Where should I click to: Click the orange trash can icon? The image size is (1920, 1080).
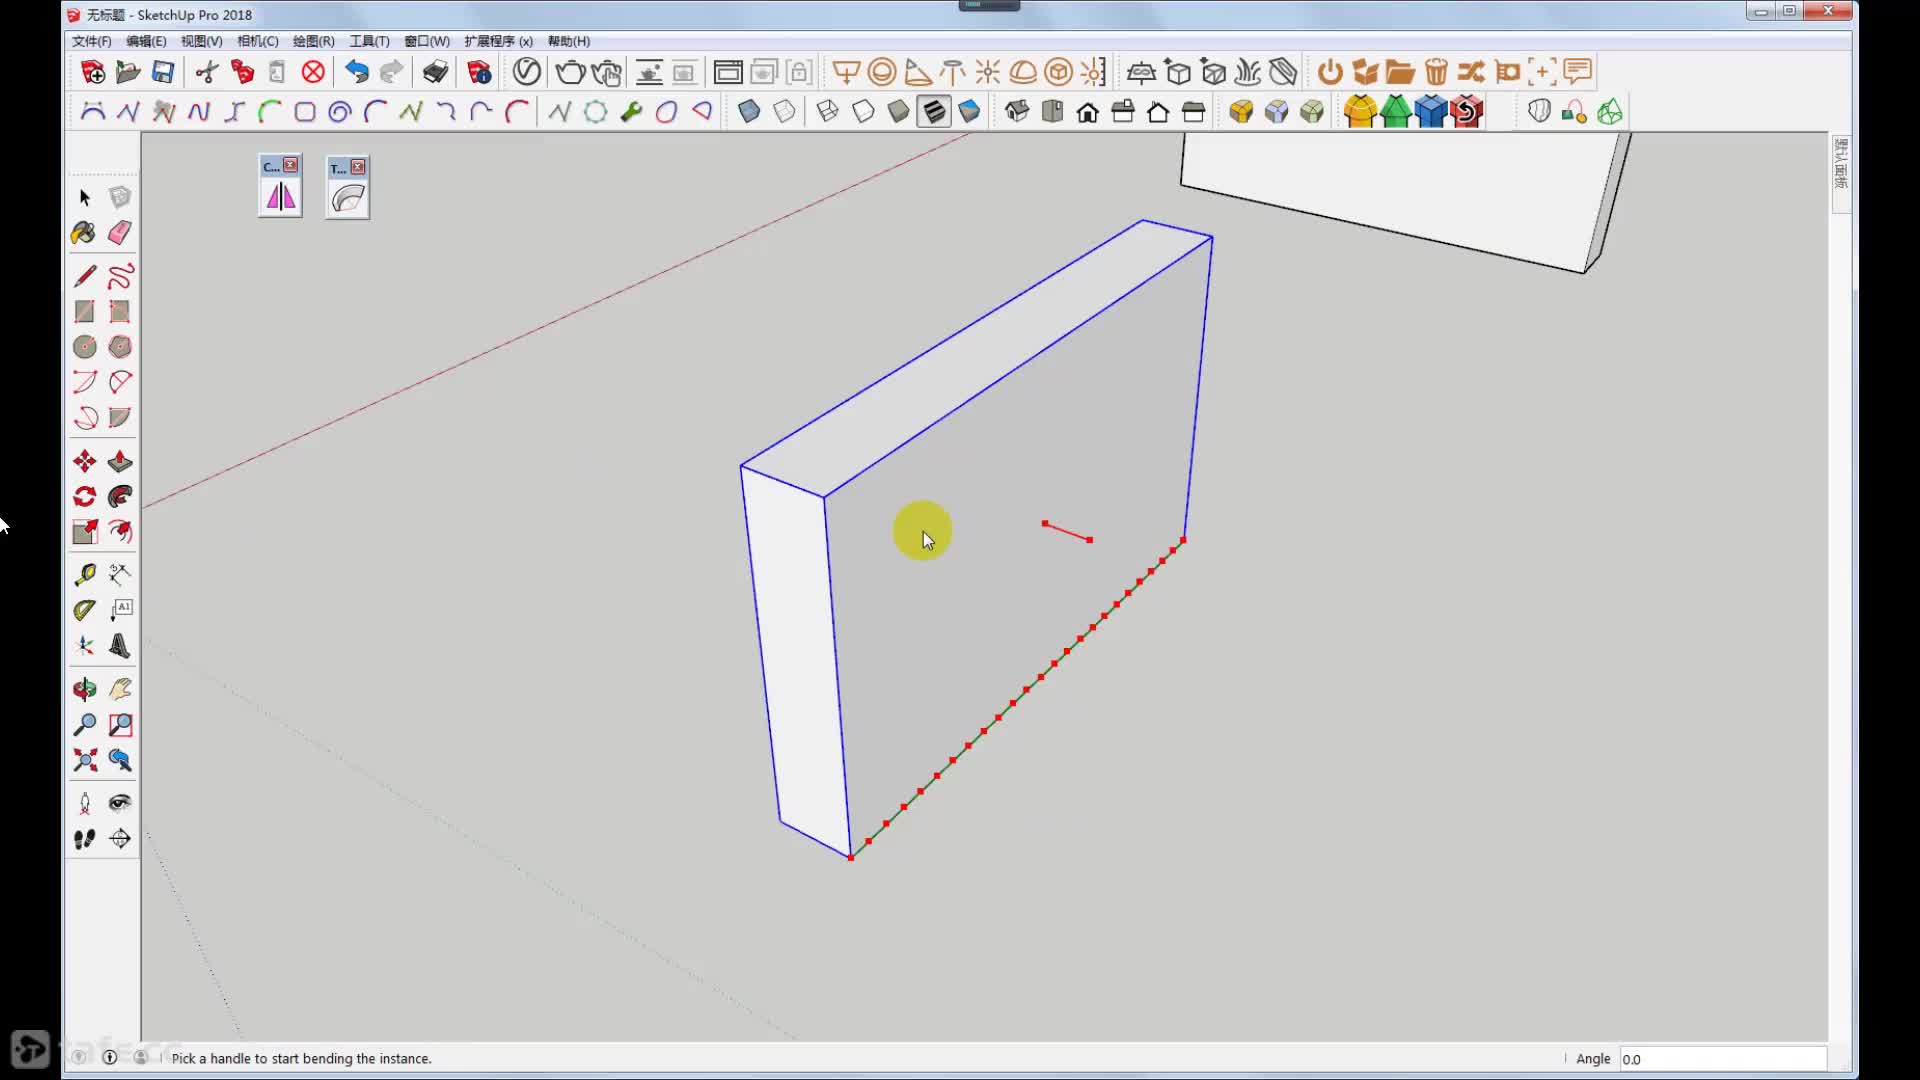click(x=1436, y=72)
